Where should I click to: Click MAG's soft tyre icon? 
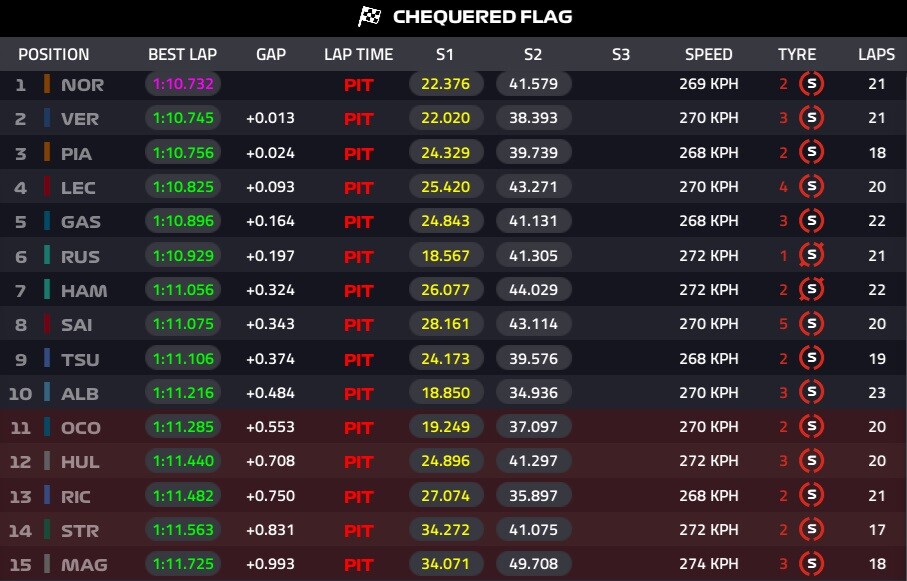tap(812, 564)
